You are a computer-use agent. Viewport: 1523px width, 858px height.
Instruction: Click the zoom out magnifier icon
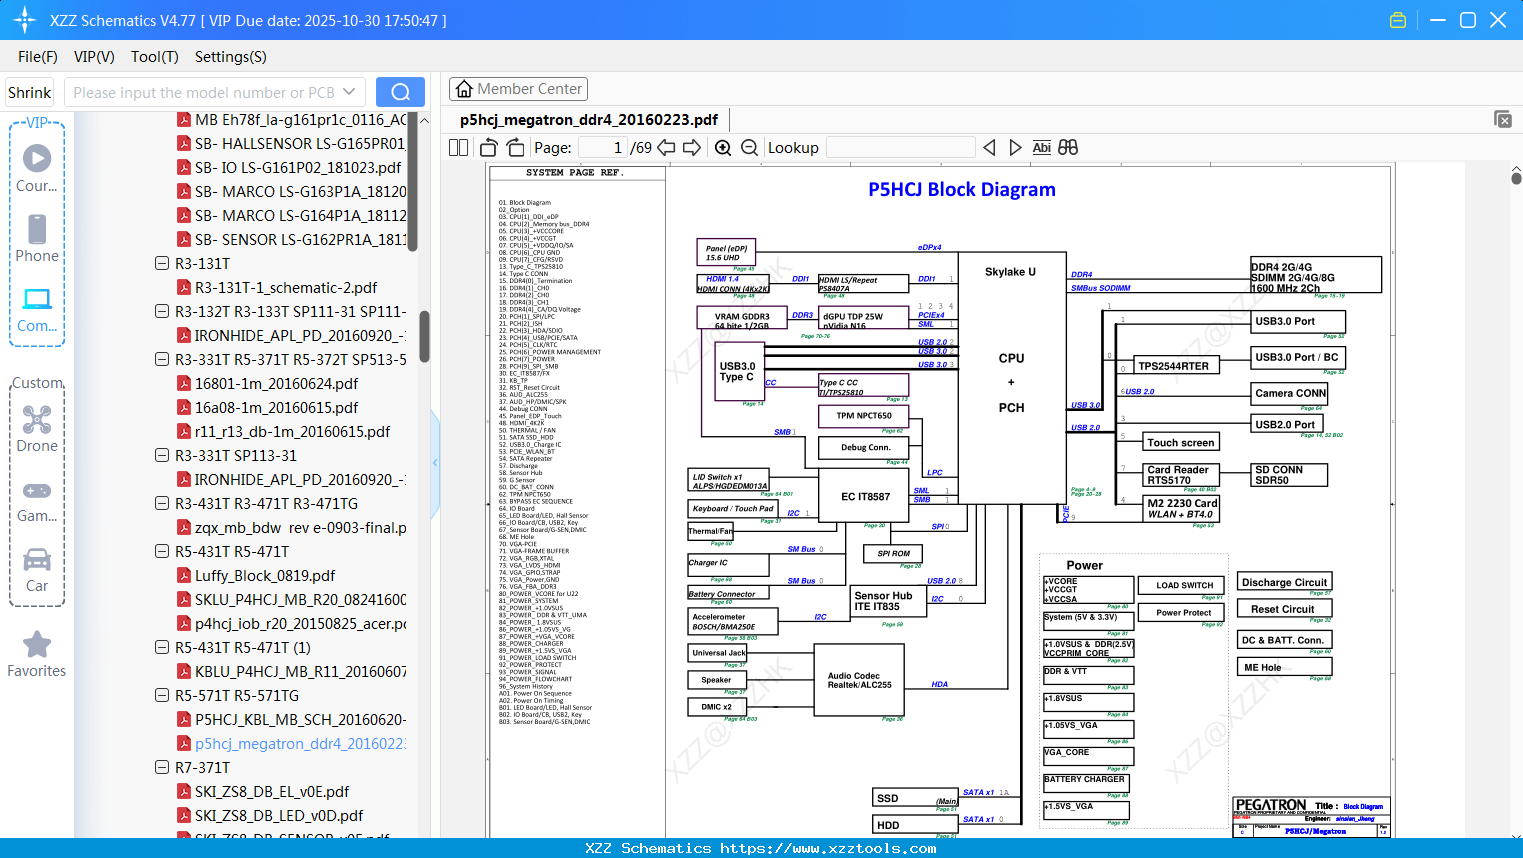coord(749,148)
